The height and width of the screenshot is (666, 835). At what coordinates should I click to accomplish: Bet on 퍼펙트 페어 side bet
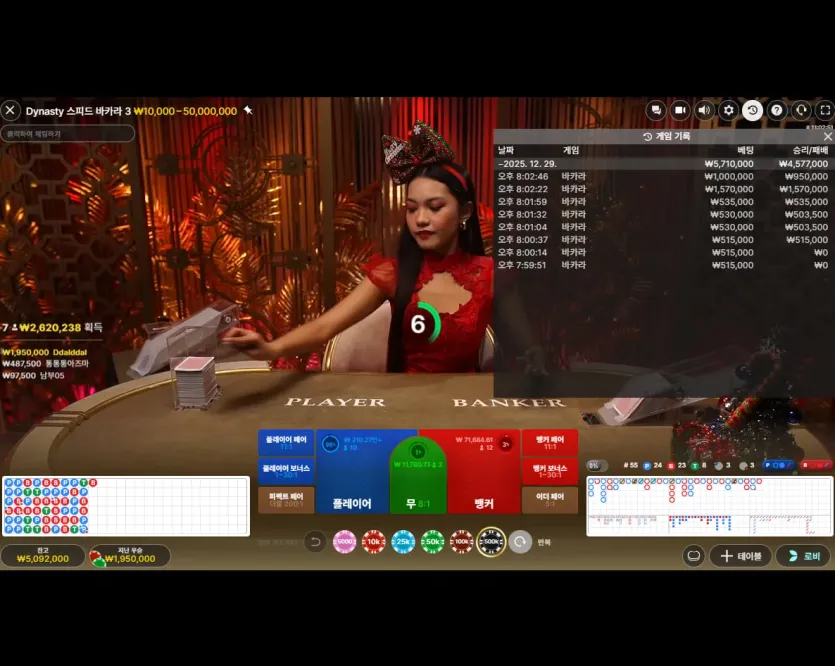tap(286, 499)
